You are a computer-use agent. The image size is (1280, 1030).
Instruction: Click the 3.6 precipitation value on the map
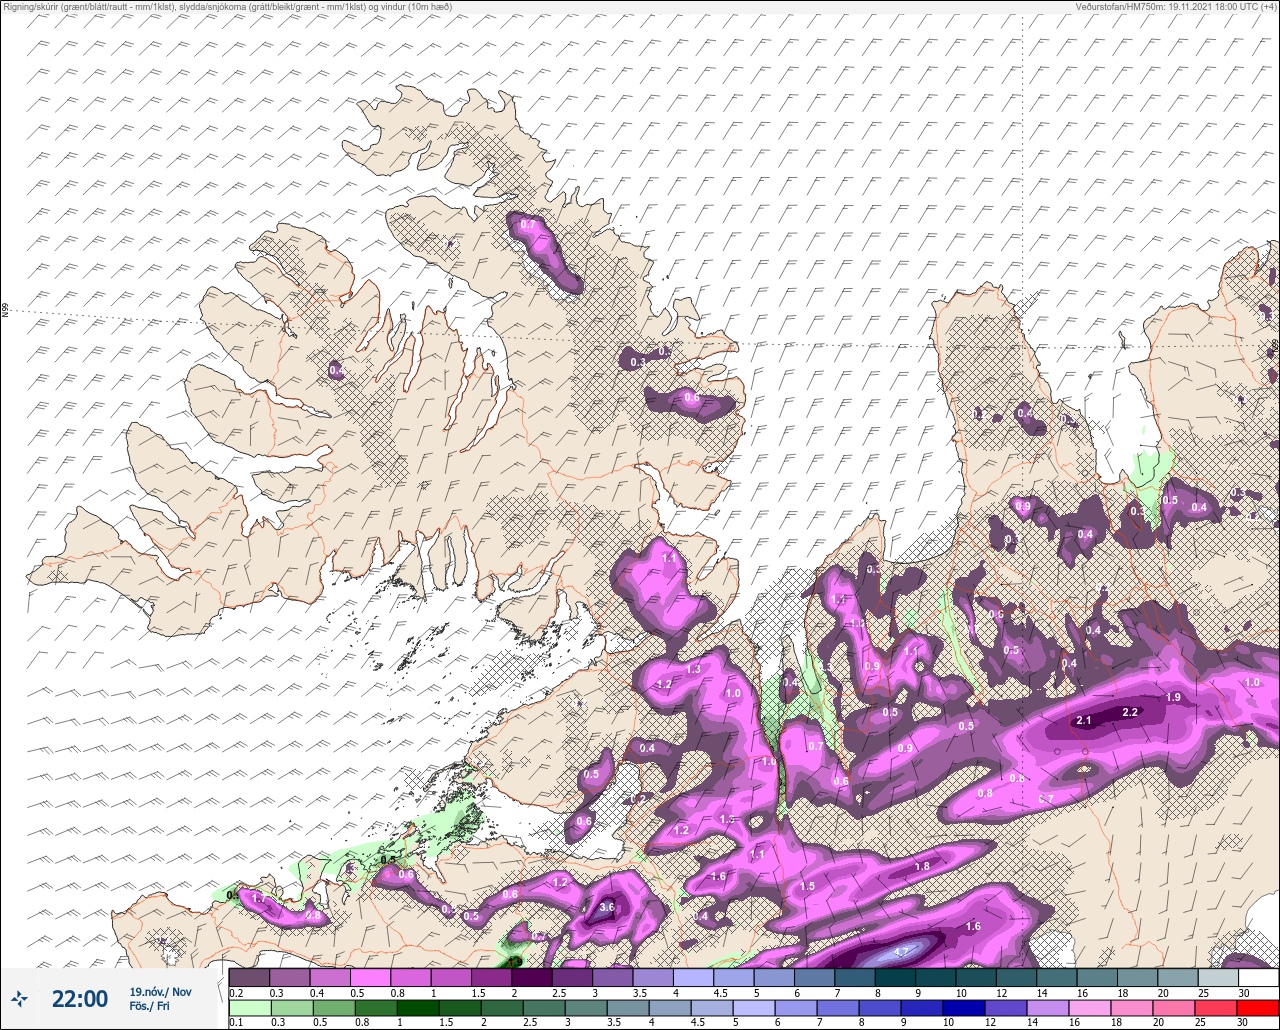click(x=607, y=908)
